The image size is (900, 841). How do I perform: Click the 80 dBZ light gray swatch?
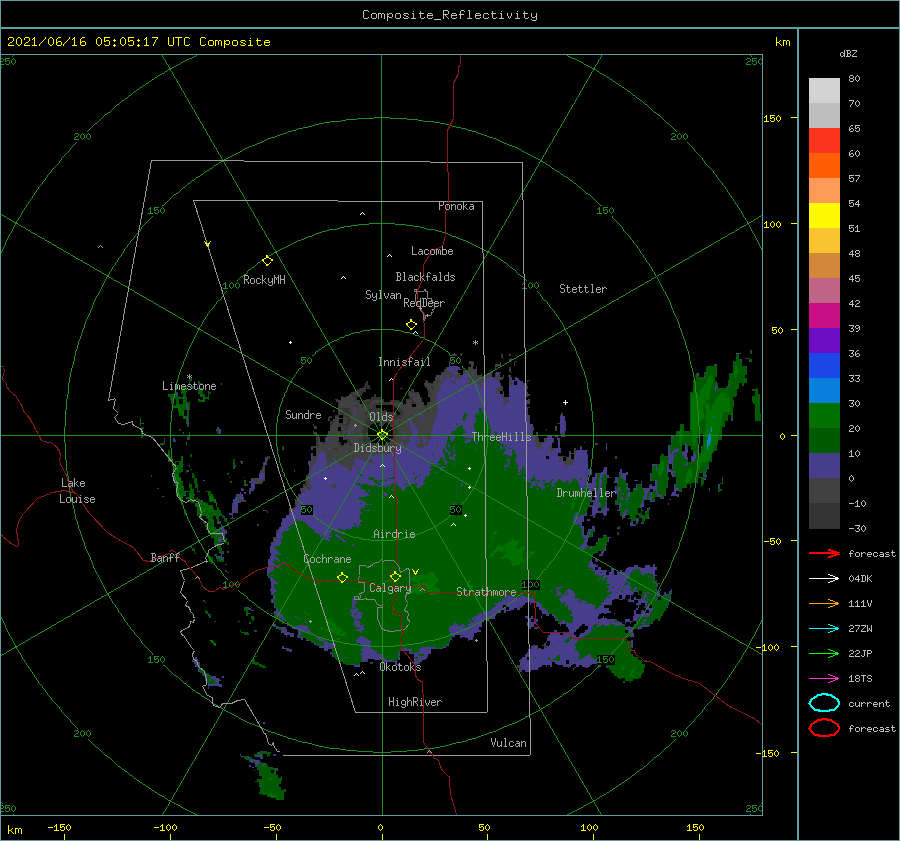pos(824,90)
